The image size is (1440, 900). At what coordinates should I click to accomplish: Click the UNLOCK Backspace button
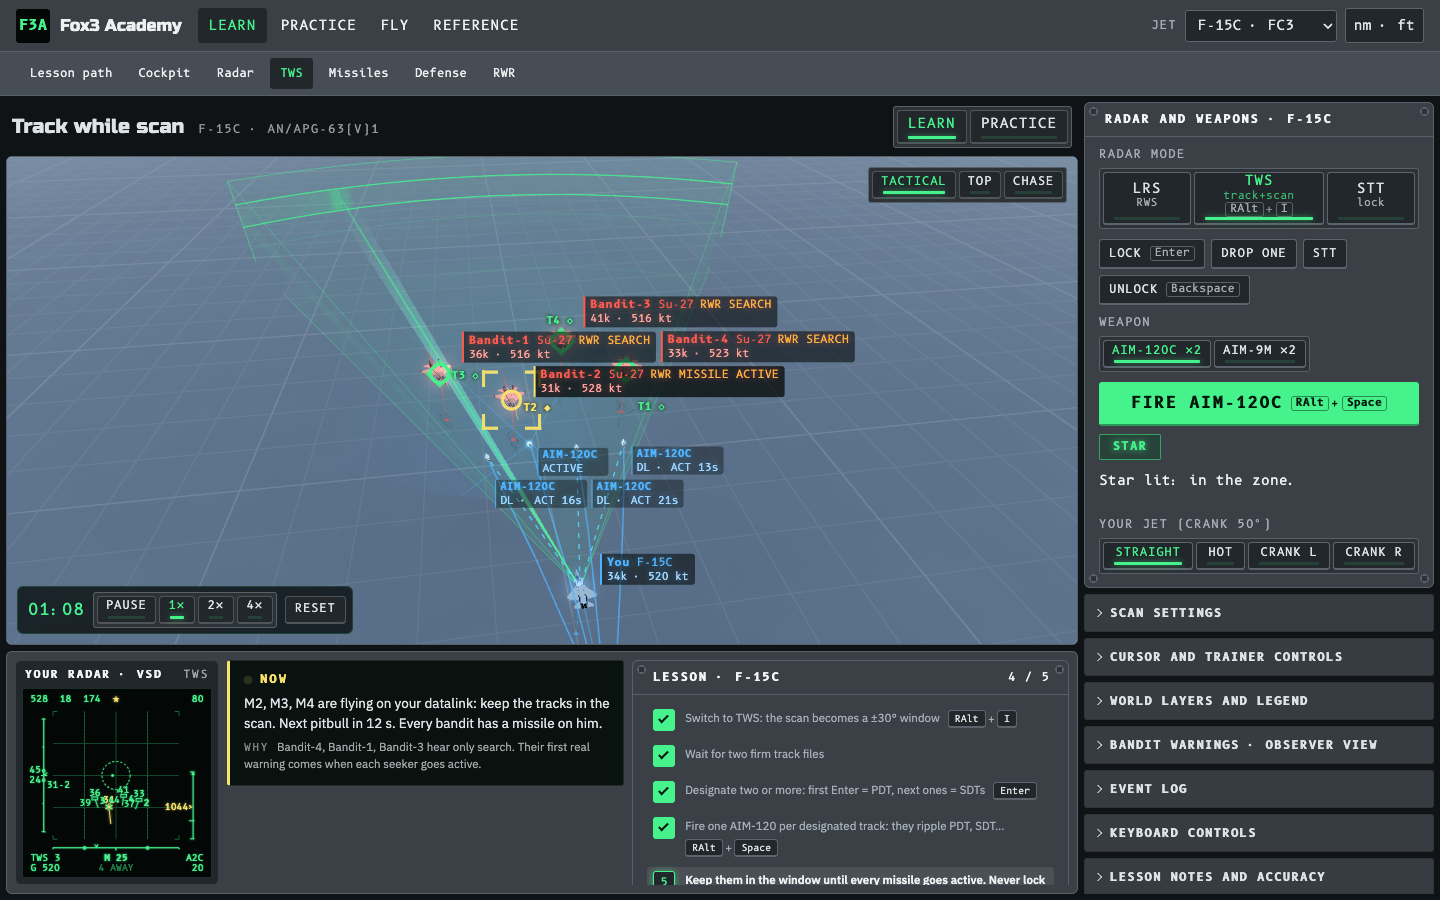(1174, 289)
